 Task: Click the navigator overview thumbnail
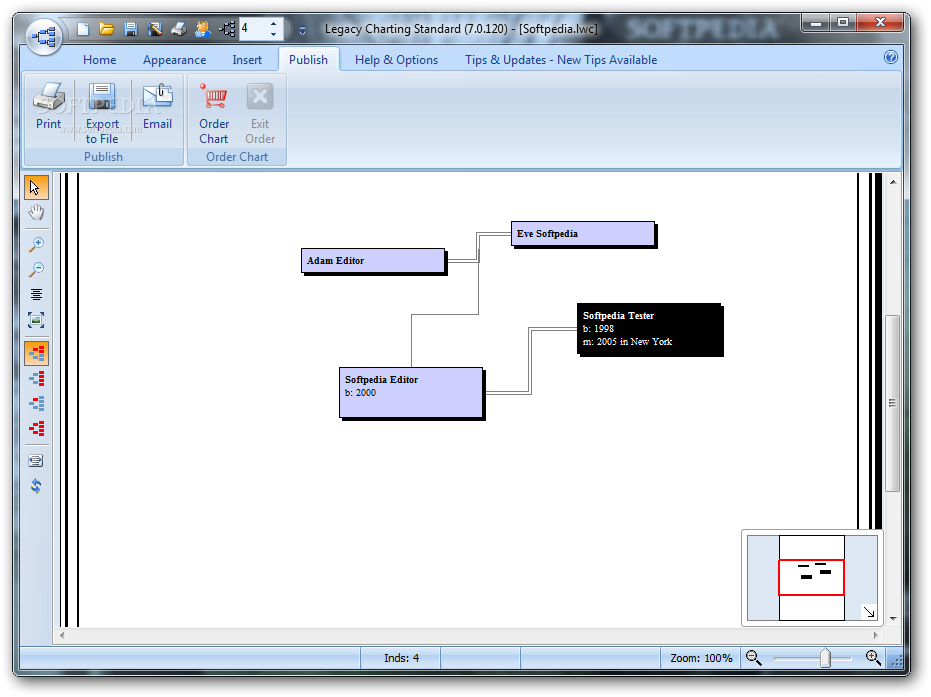[x=811, y=578]
